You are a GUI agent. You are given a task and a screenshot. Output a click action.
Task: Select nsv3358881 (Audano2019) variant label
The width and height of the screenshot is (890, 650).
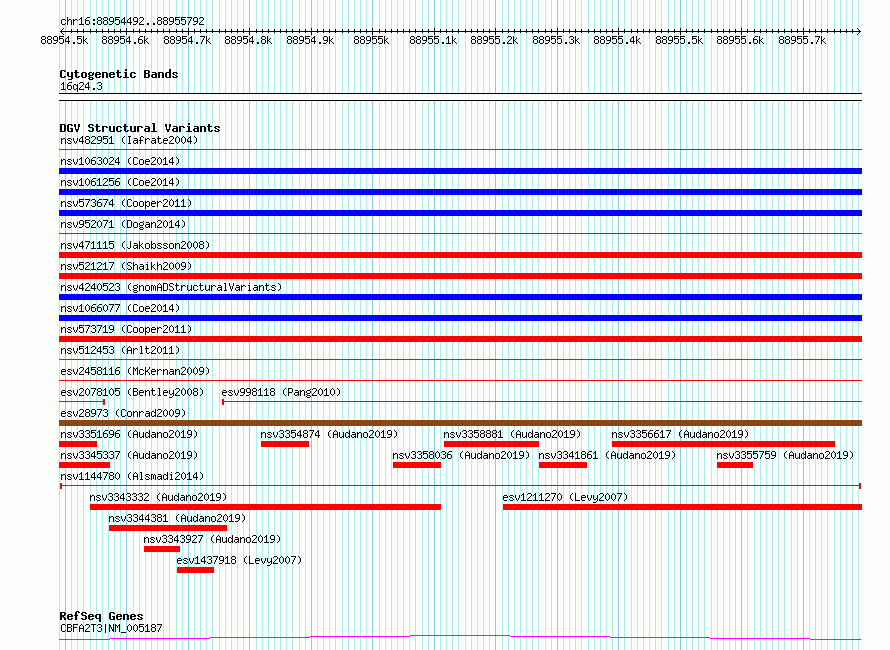tap(512, 434)
